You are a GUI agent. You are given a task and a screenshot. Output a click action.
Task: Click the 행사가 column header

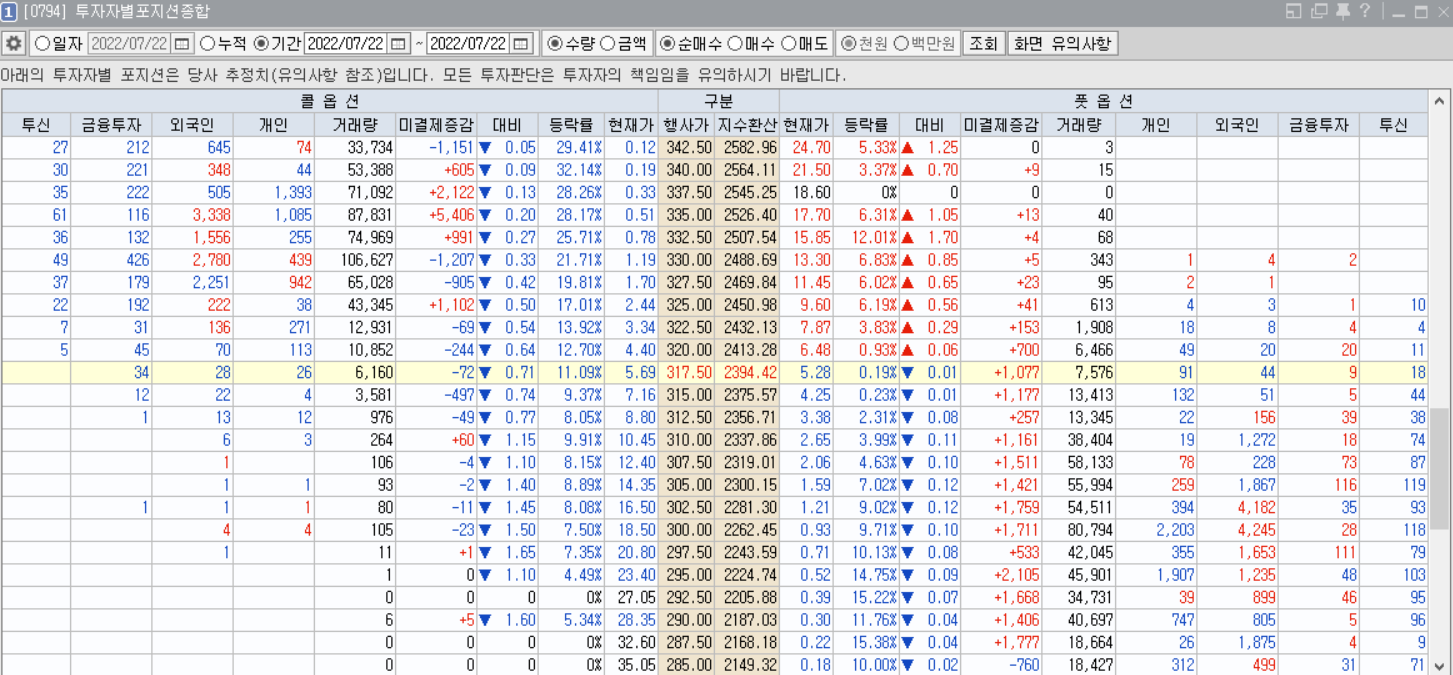click(x=685, y=125)
